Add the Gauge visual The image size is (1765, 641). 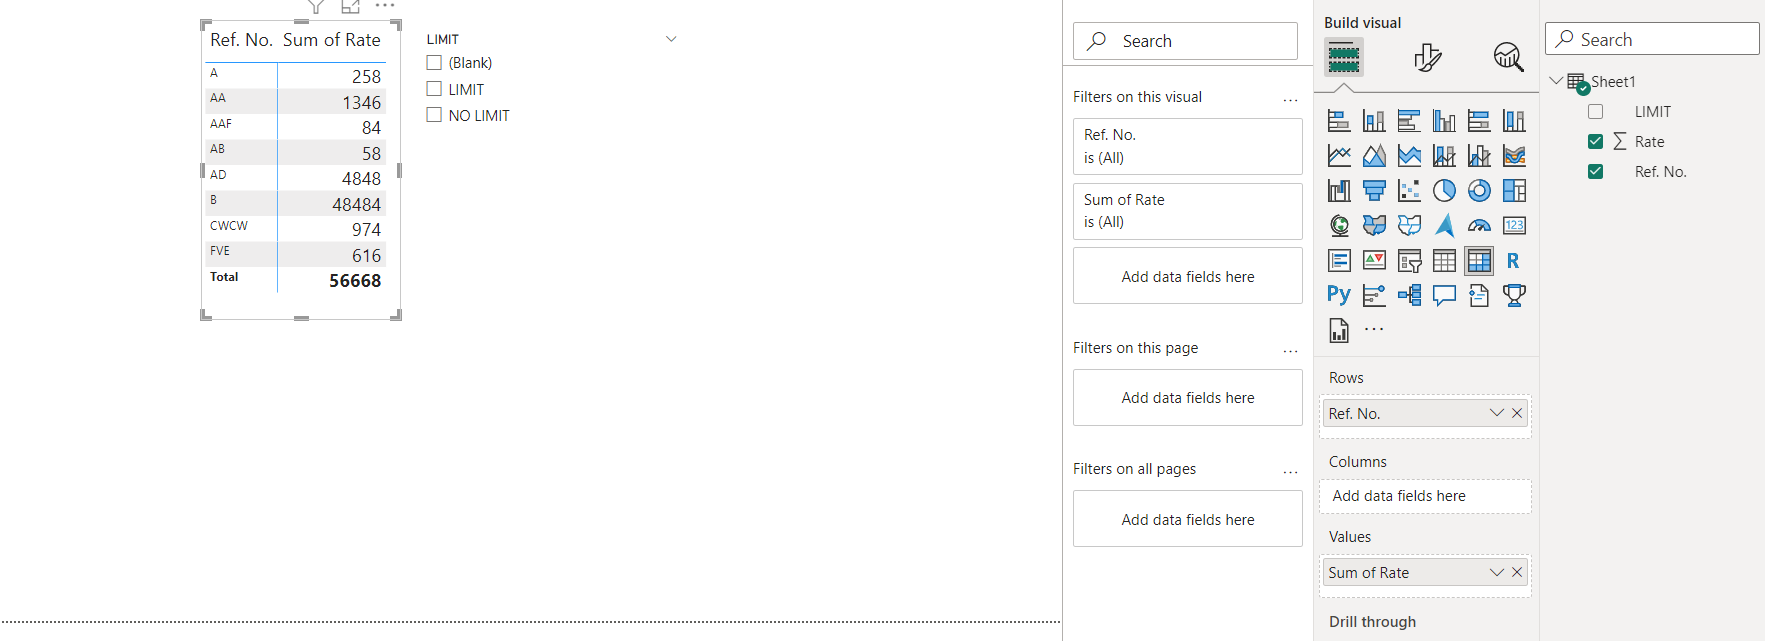1479,226
